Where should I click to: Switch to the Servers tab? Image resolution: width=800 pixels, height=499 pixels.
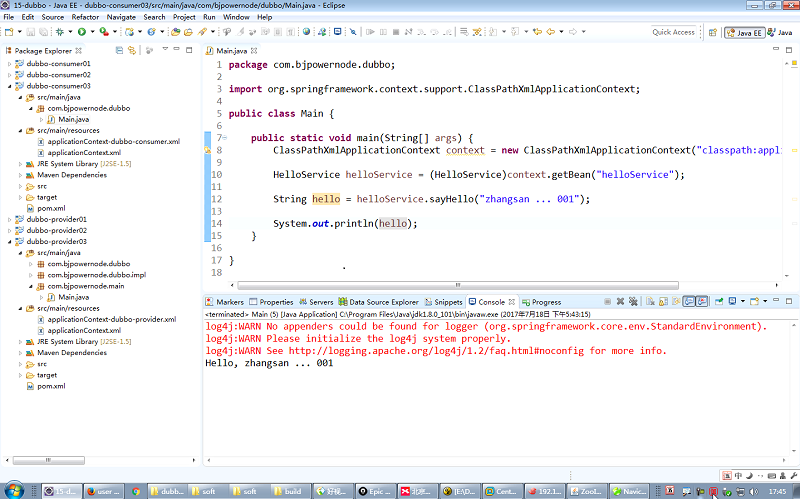click(316, 302)
